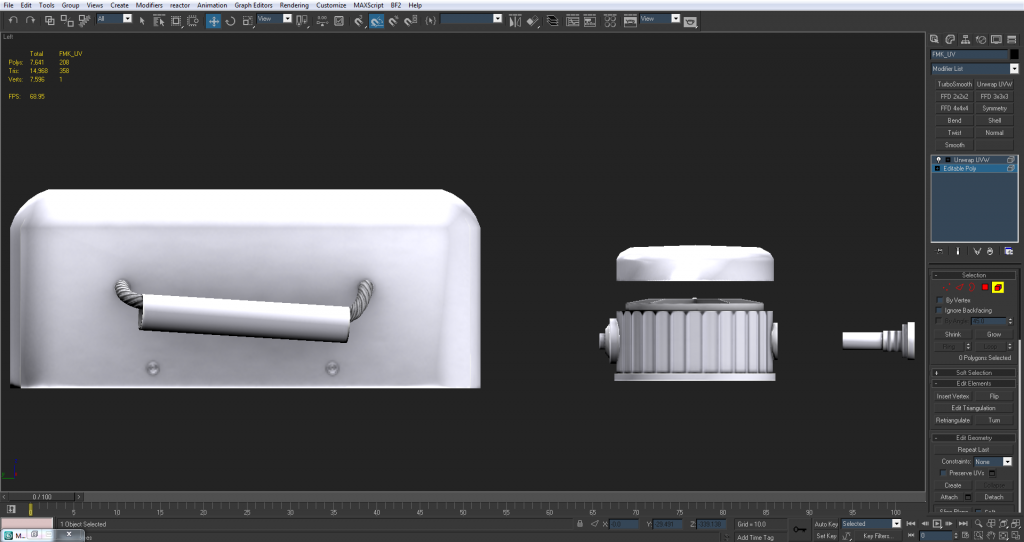Toggle Unwrap UVW modifier lightbulb

pos(938,160)
